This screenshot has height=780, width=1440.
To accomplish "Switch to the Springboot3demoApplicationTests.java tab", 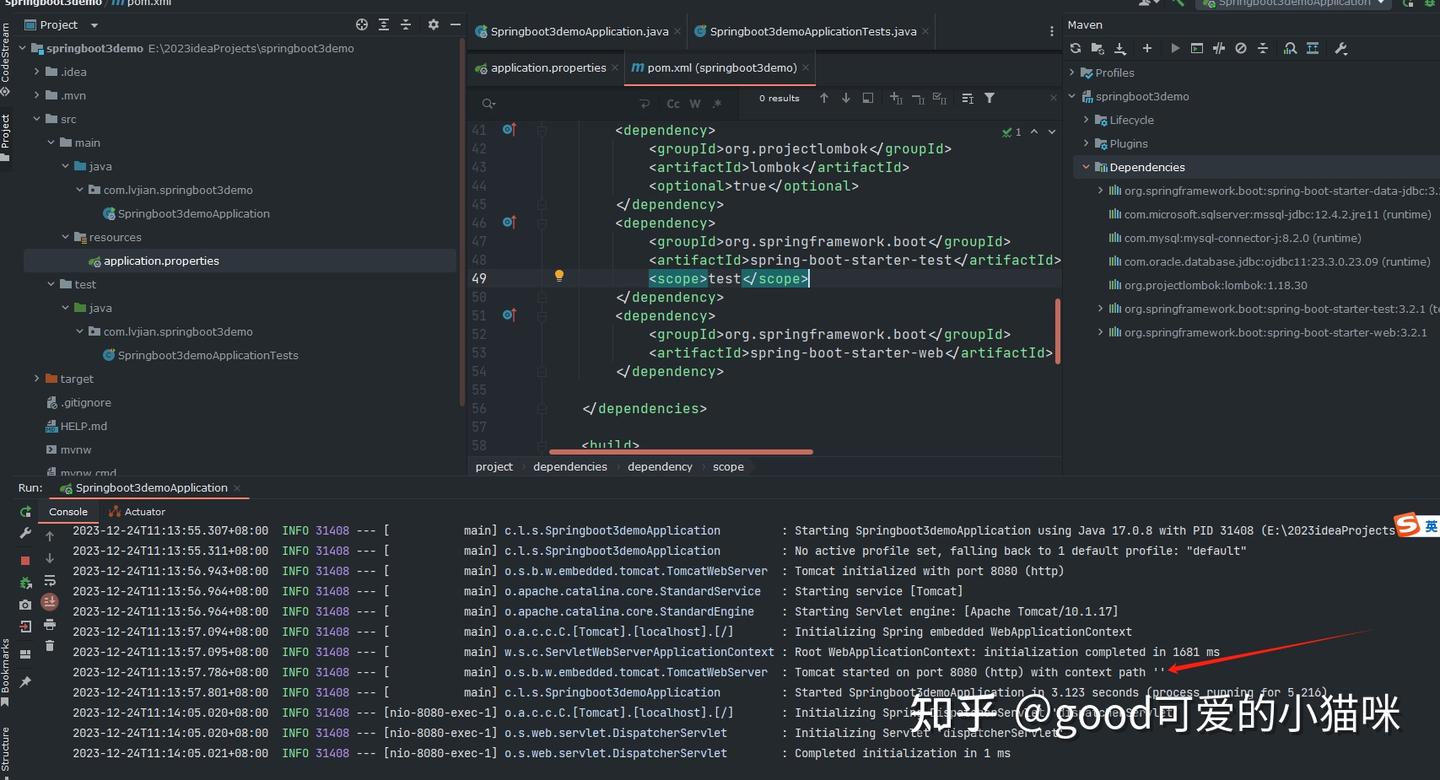I will coord(810,31).
